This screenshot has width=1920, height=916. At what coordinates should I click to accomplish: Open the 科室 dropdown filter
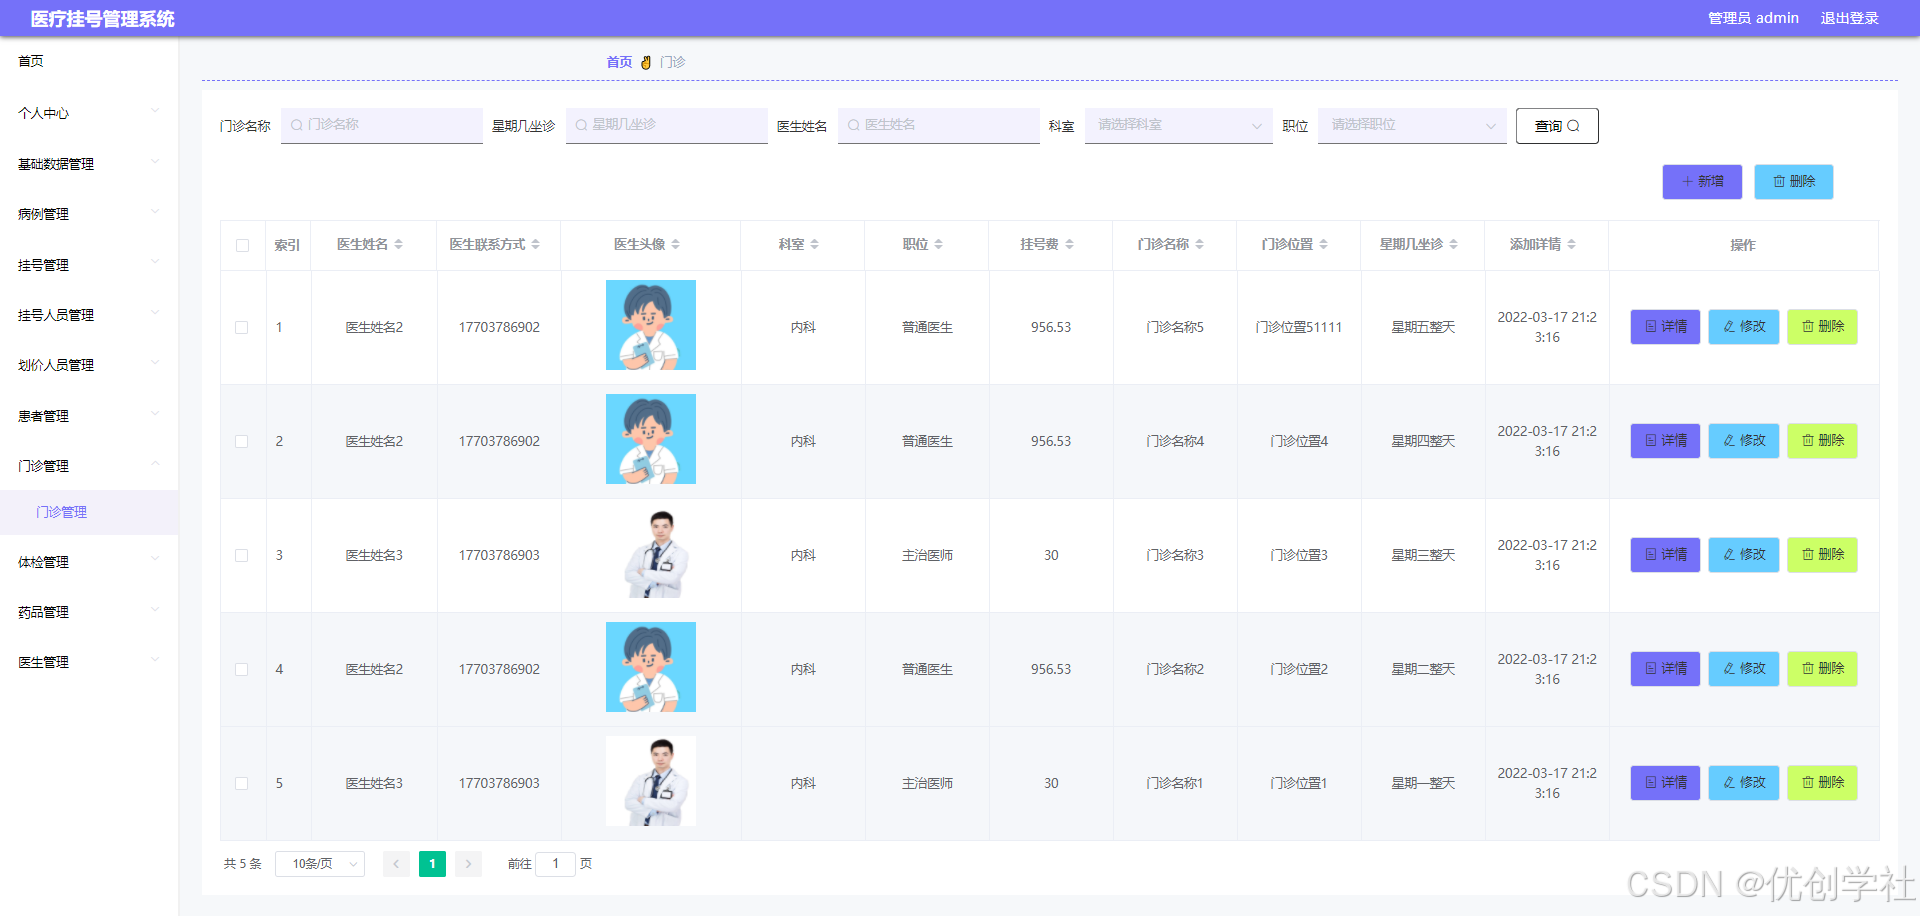click(x=1179, y=125)
